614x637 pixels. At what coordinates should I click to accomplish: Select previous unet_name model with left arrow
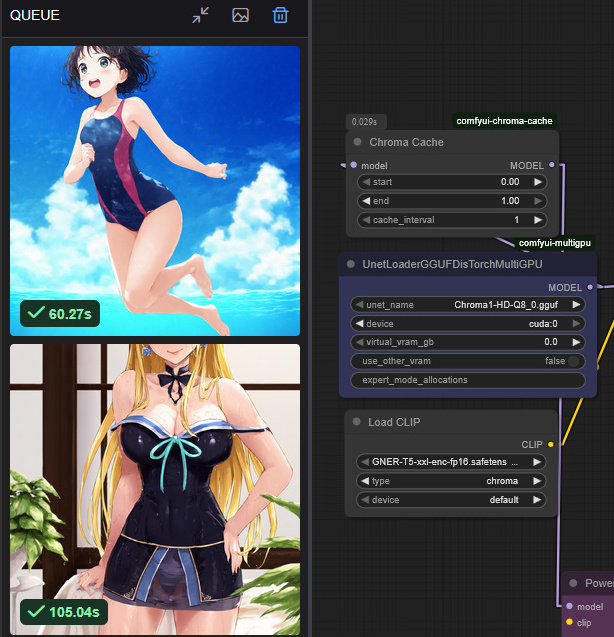pyautogui.click(x=360, y=304)
